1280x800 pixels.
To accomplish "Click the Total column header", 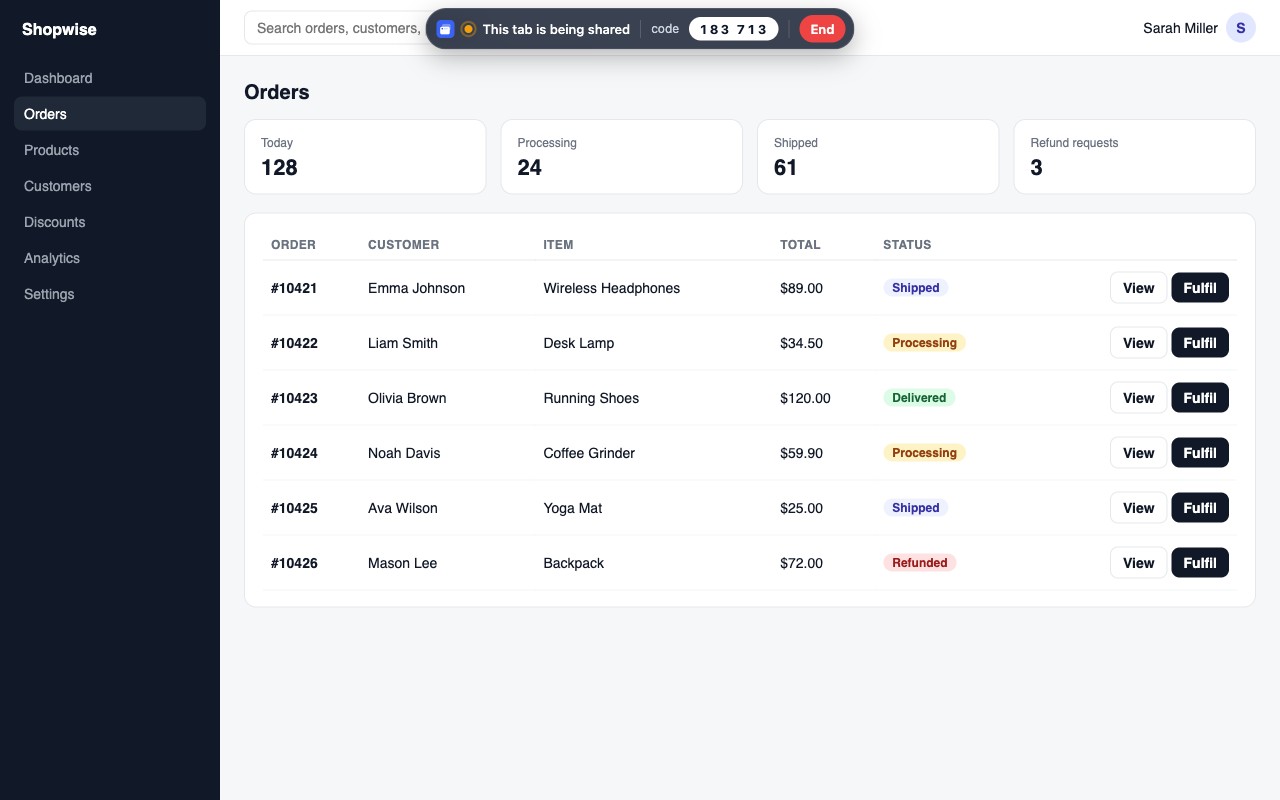I will coord(800,245).
